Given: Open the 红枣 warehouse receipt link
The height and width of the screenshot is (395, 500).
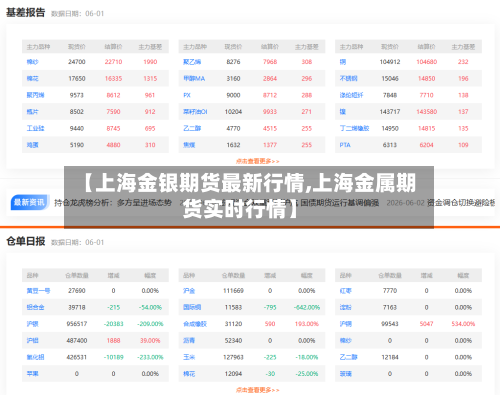Looking at the screenshot, I should (x=345, y=291).
